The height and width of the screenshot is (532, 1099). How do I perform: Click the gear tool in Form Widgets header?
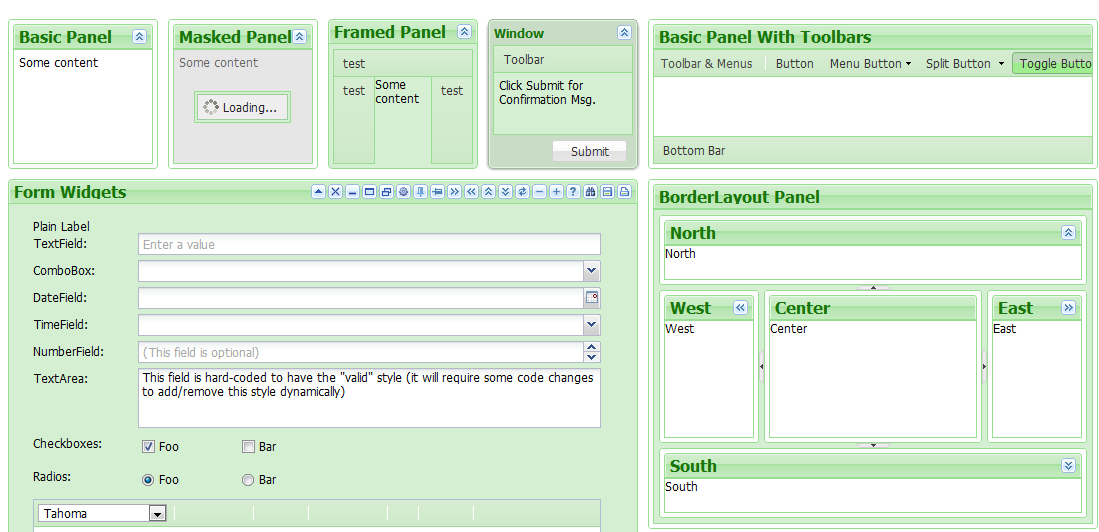click(404, 191)
